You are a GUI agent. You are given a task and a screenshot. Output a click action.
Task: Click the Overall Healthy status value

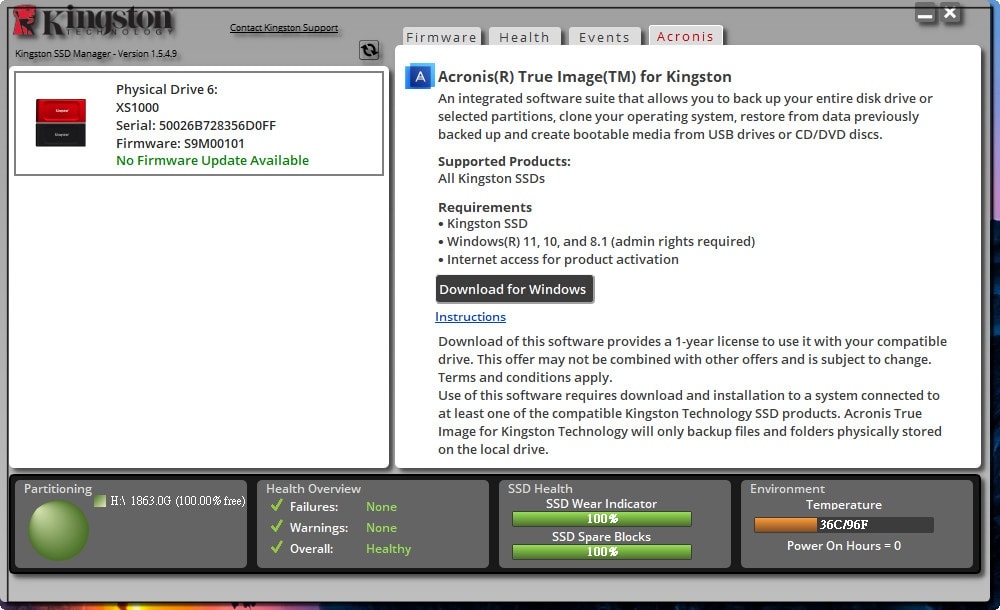pyautogui.click(x=388, y=549)
